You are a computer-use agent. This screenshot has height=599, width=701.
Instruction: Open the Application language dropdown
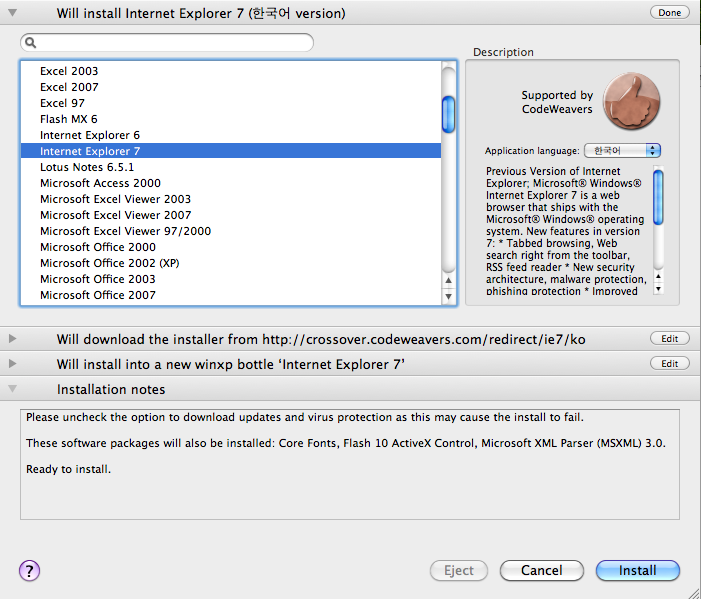pyautogui.click(x=622, y=151)
